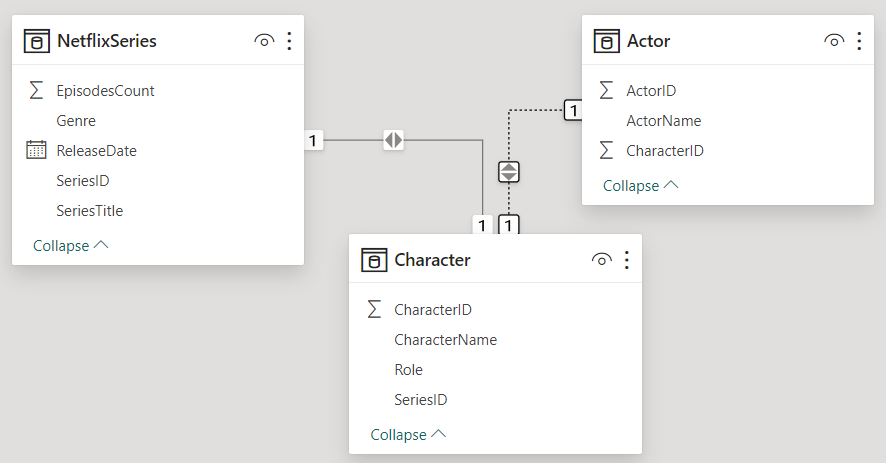Select the CharacterName field
This screenshot has width=886, height=463.
(445, 340)
